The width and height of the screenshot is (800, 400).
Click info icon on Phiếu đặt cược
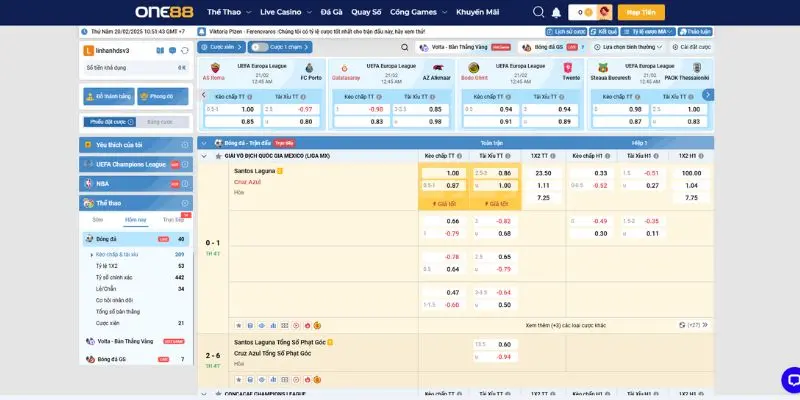pyautogui.click(x=131, y=122)
